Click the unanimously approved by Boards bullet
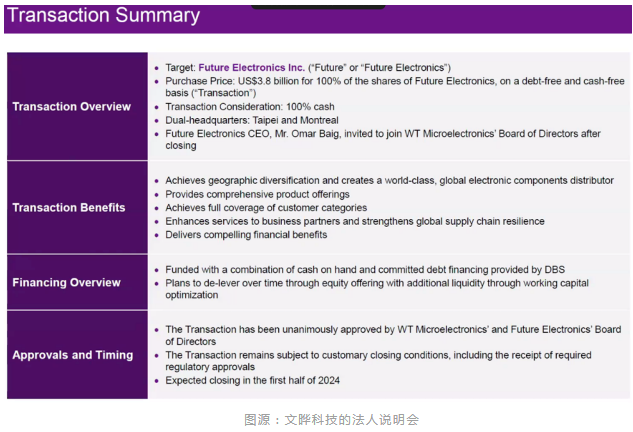The image size is (633, 432). coord(392,330)
